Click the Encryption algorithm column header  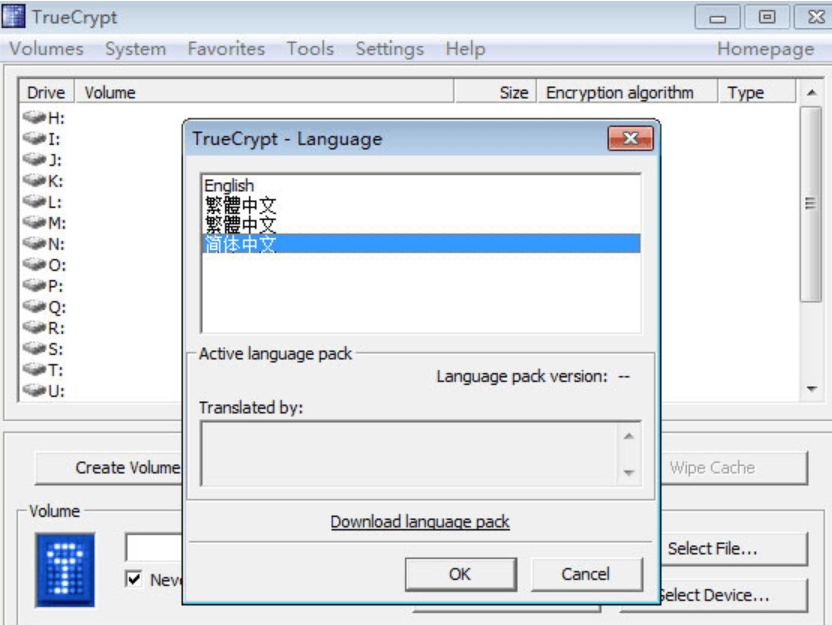click(627, 92)
